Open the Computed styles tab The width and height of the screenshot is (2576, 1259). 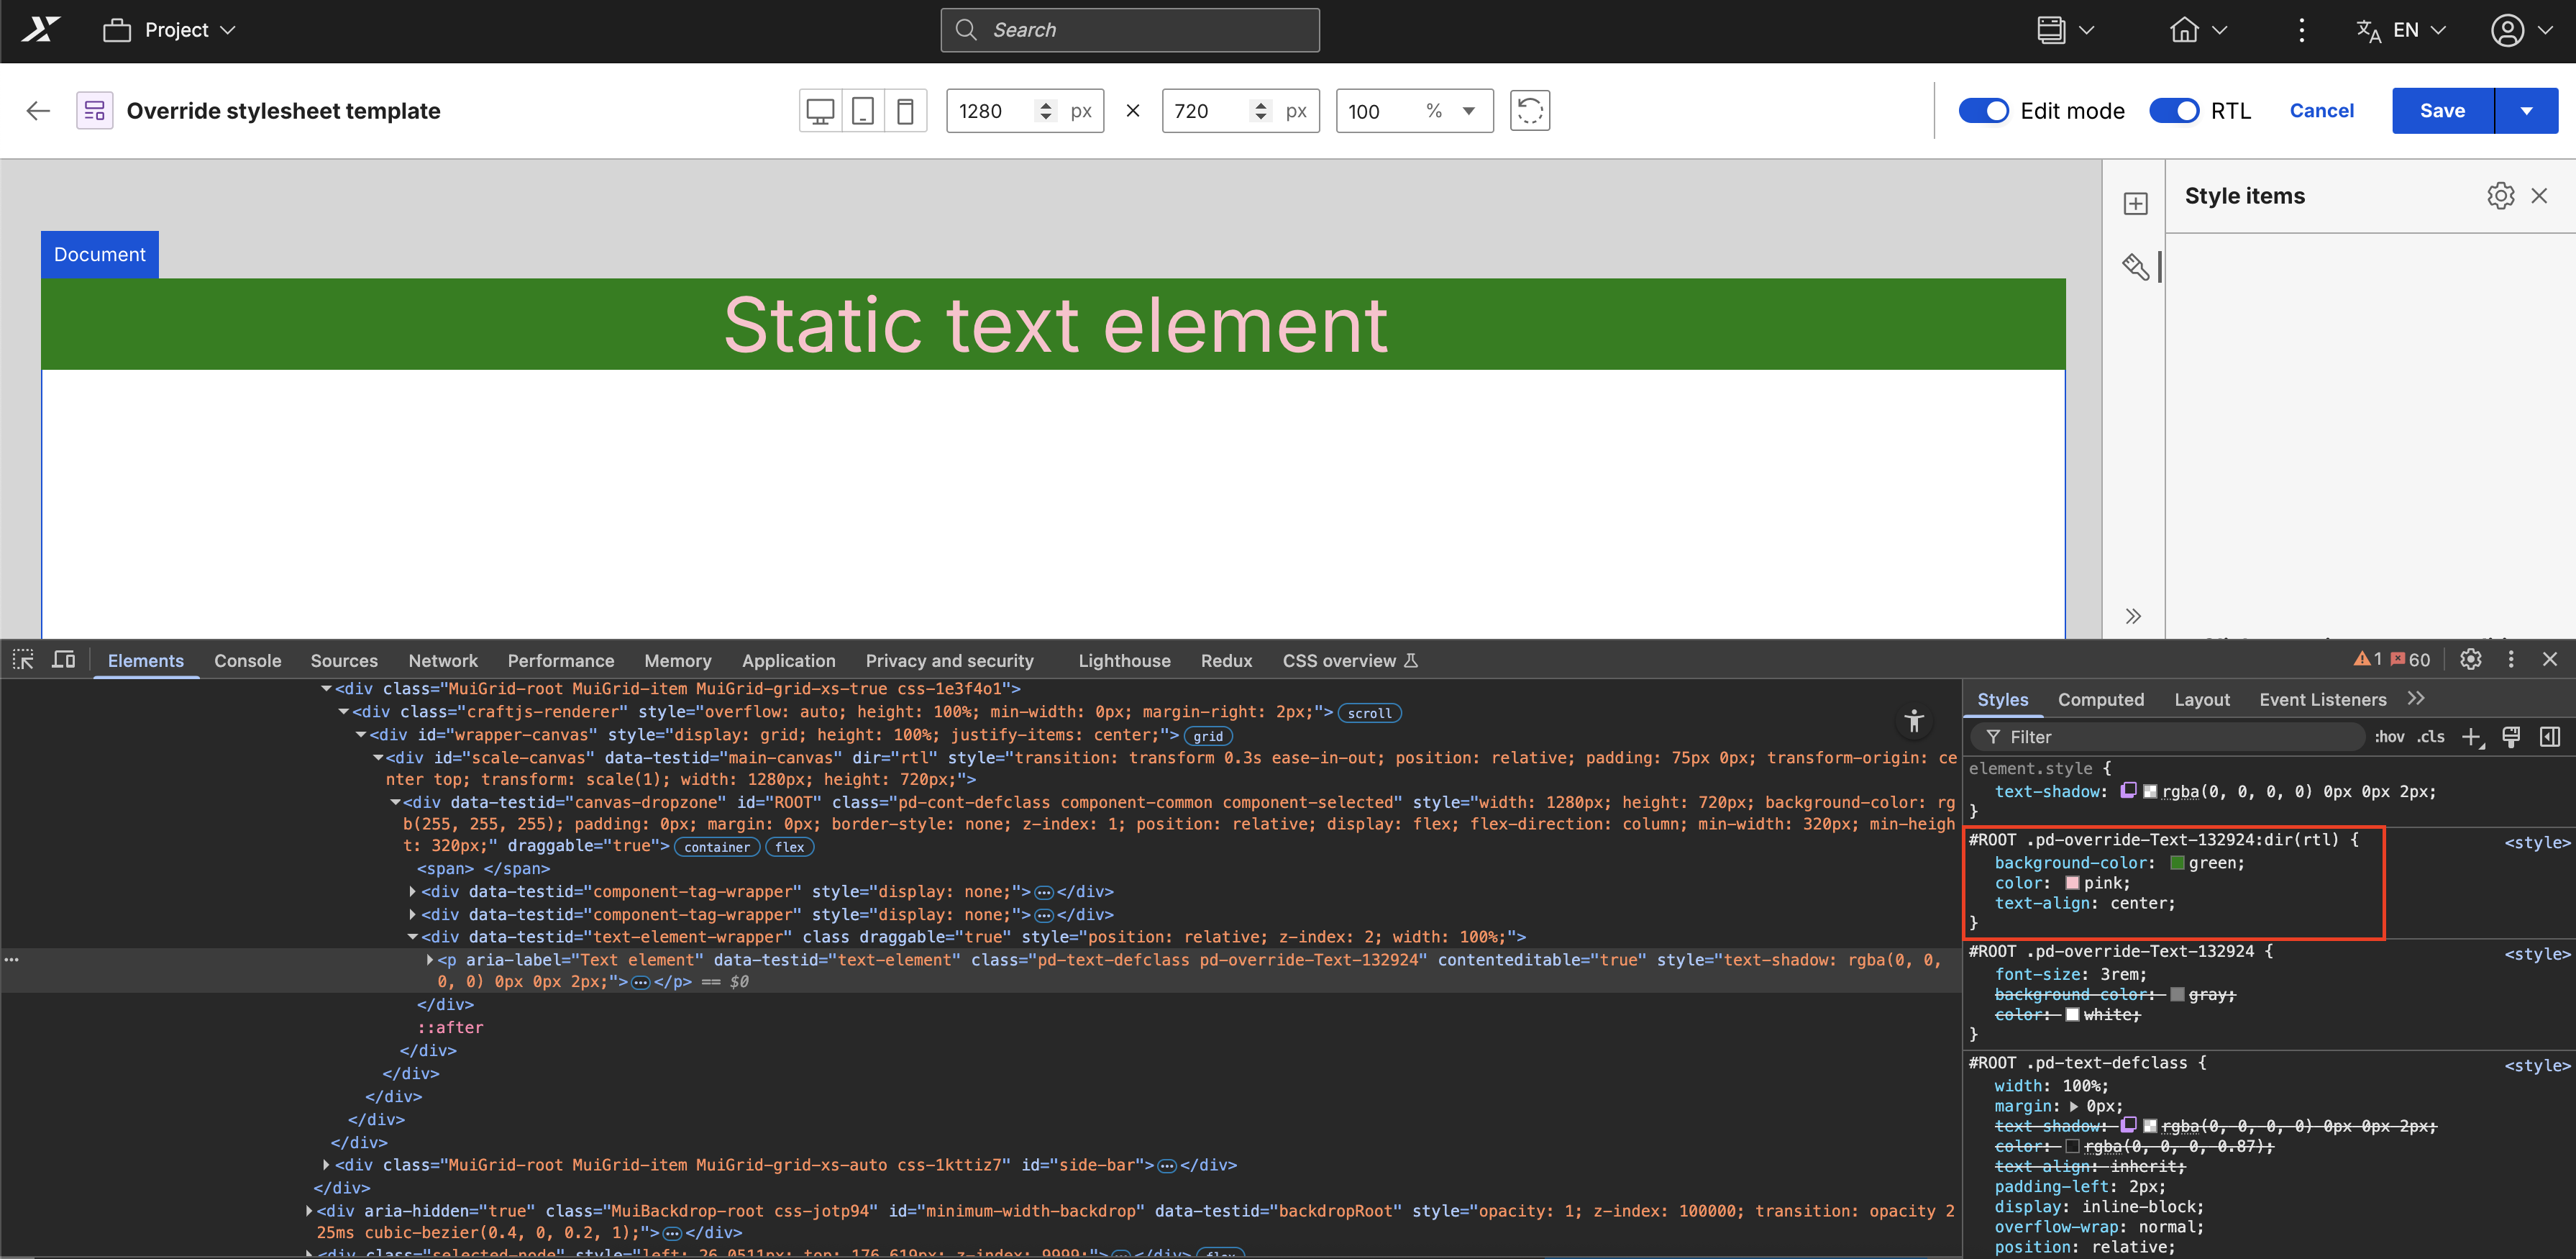pyautogui.click(x=2100, y=700)
